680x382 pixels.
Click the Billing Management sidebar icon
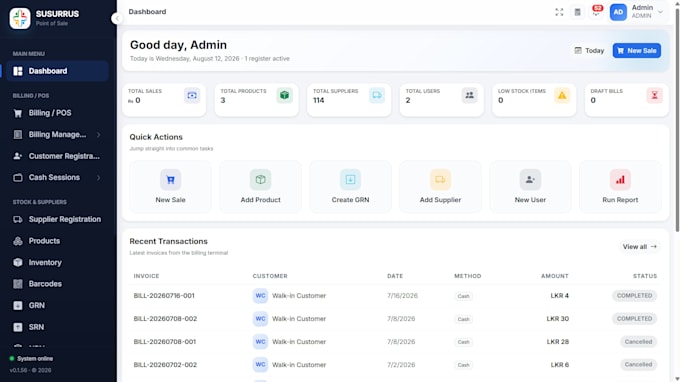click(x=18, y=135)
